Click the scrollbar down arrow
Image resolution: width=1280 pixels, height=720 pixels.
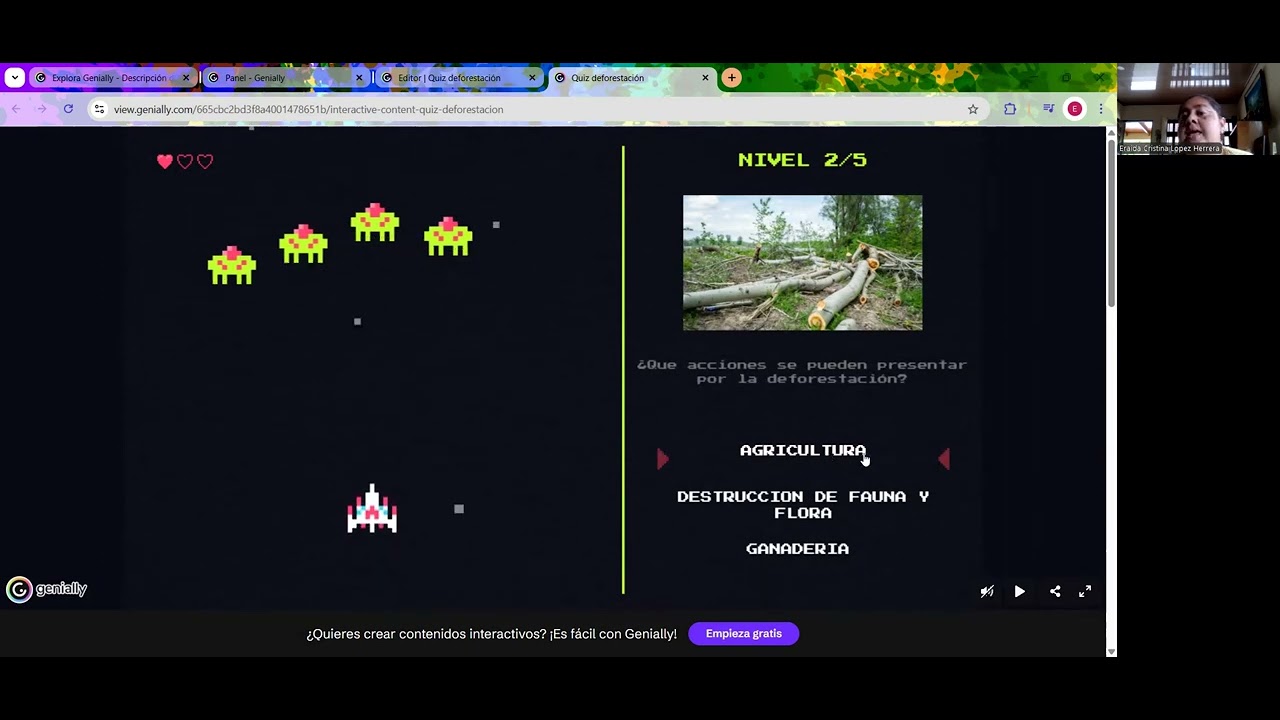pos(1111,651)
